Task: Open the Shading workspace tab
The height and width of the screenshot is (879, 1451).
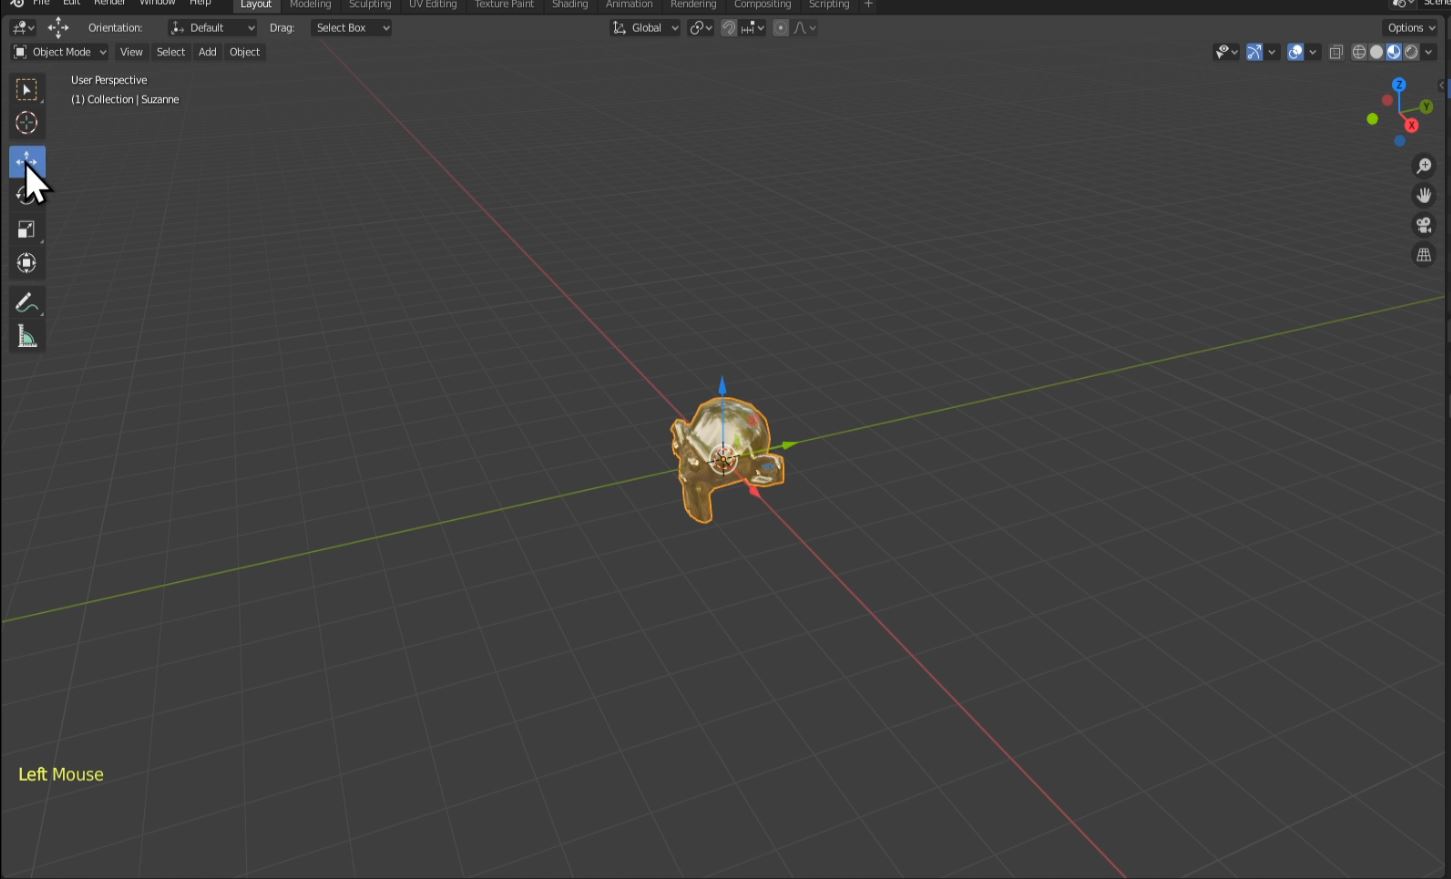Action: 570,5
